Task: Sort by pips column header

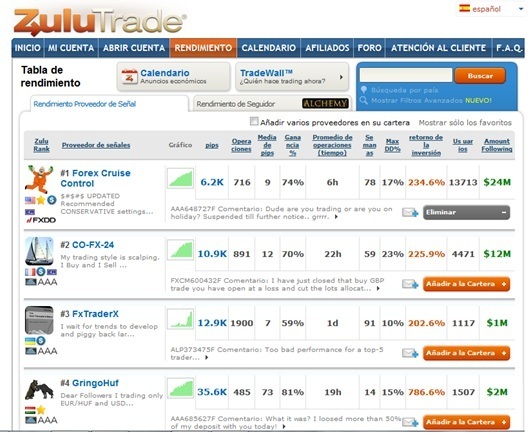Action: 212,145
